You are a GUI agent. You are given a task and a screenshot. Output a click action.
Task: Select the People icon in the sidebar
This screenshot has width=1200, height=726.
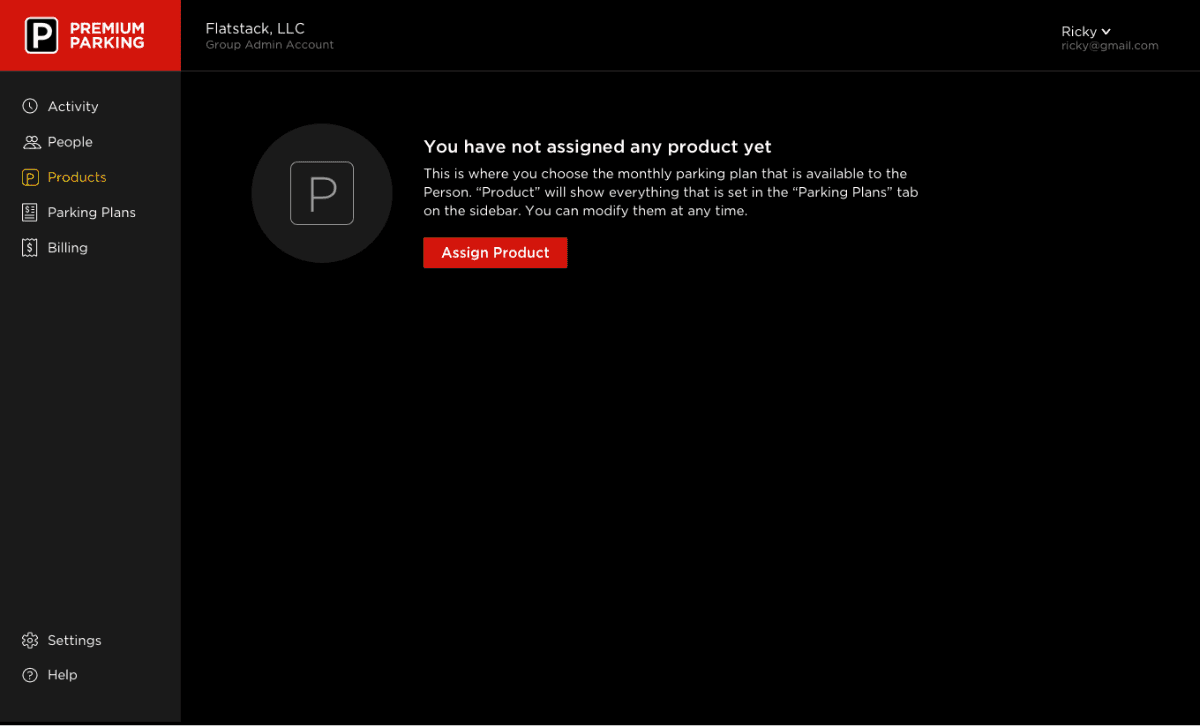[x=30, y=141]
